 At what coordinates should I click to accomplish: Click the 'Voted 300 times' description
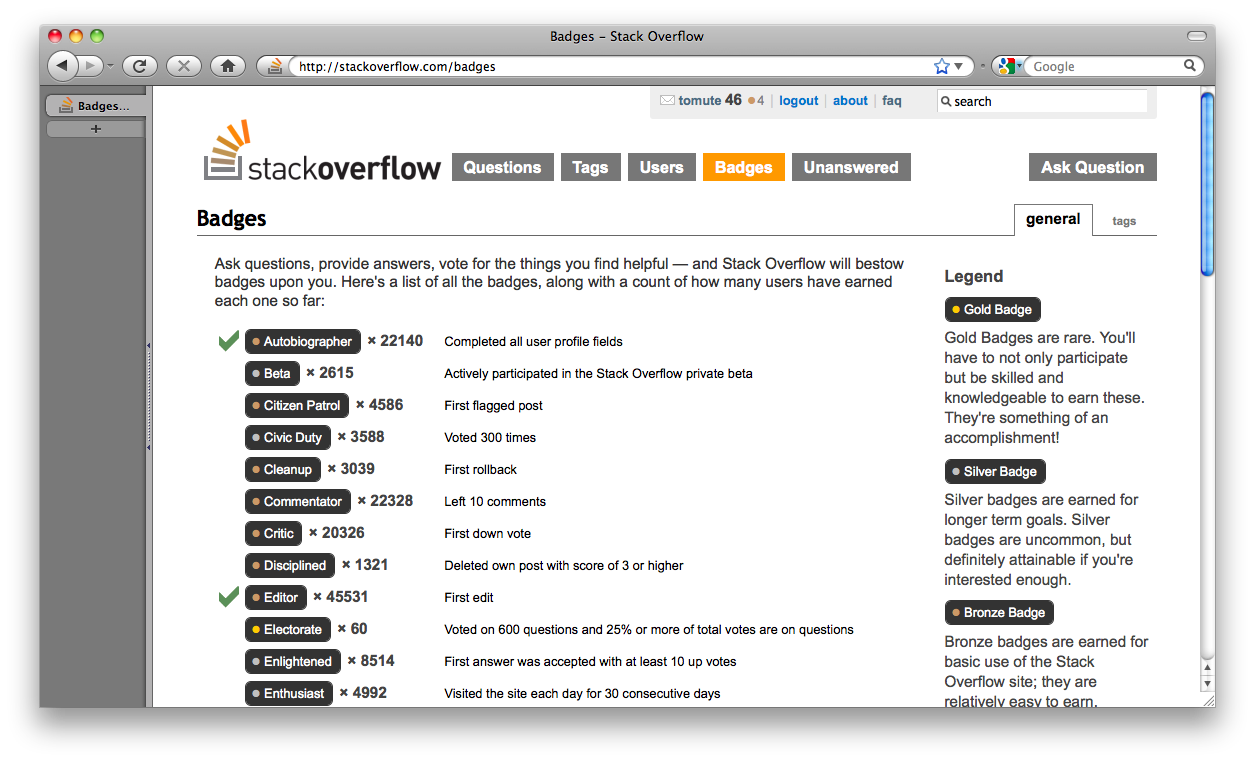click(490, 438)
